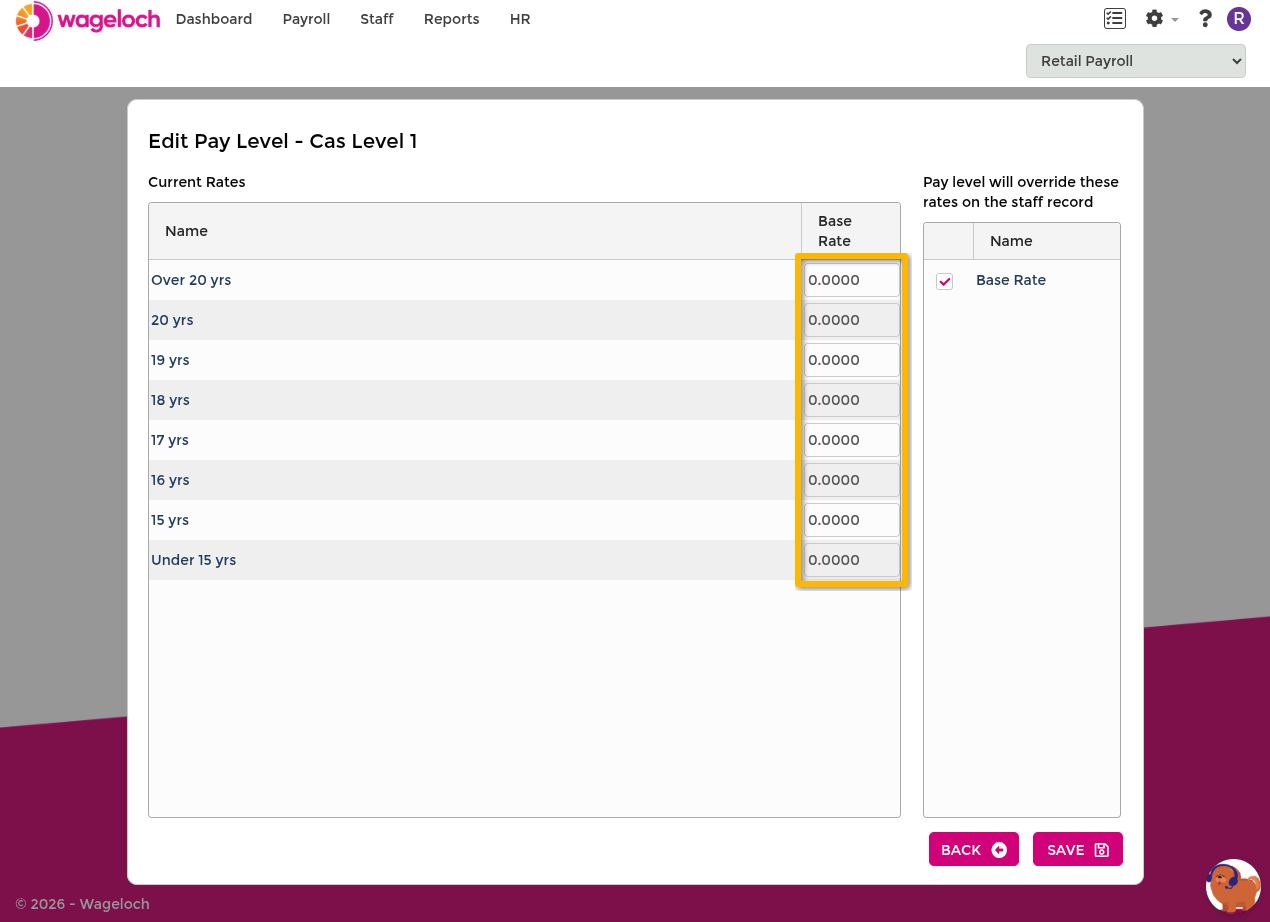Click the Save button
Image resolution: width=1270 pixels, height=922 pixels.
(x=1078, y=849)
